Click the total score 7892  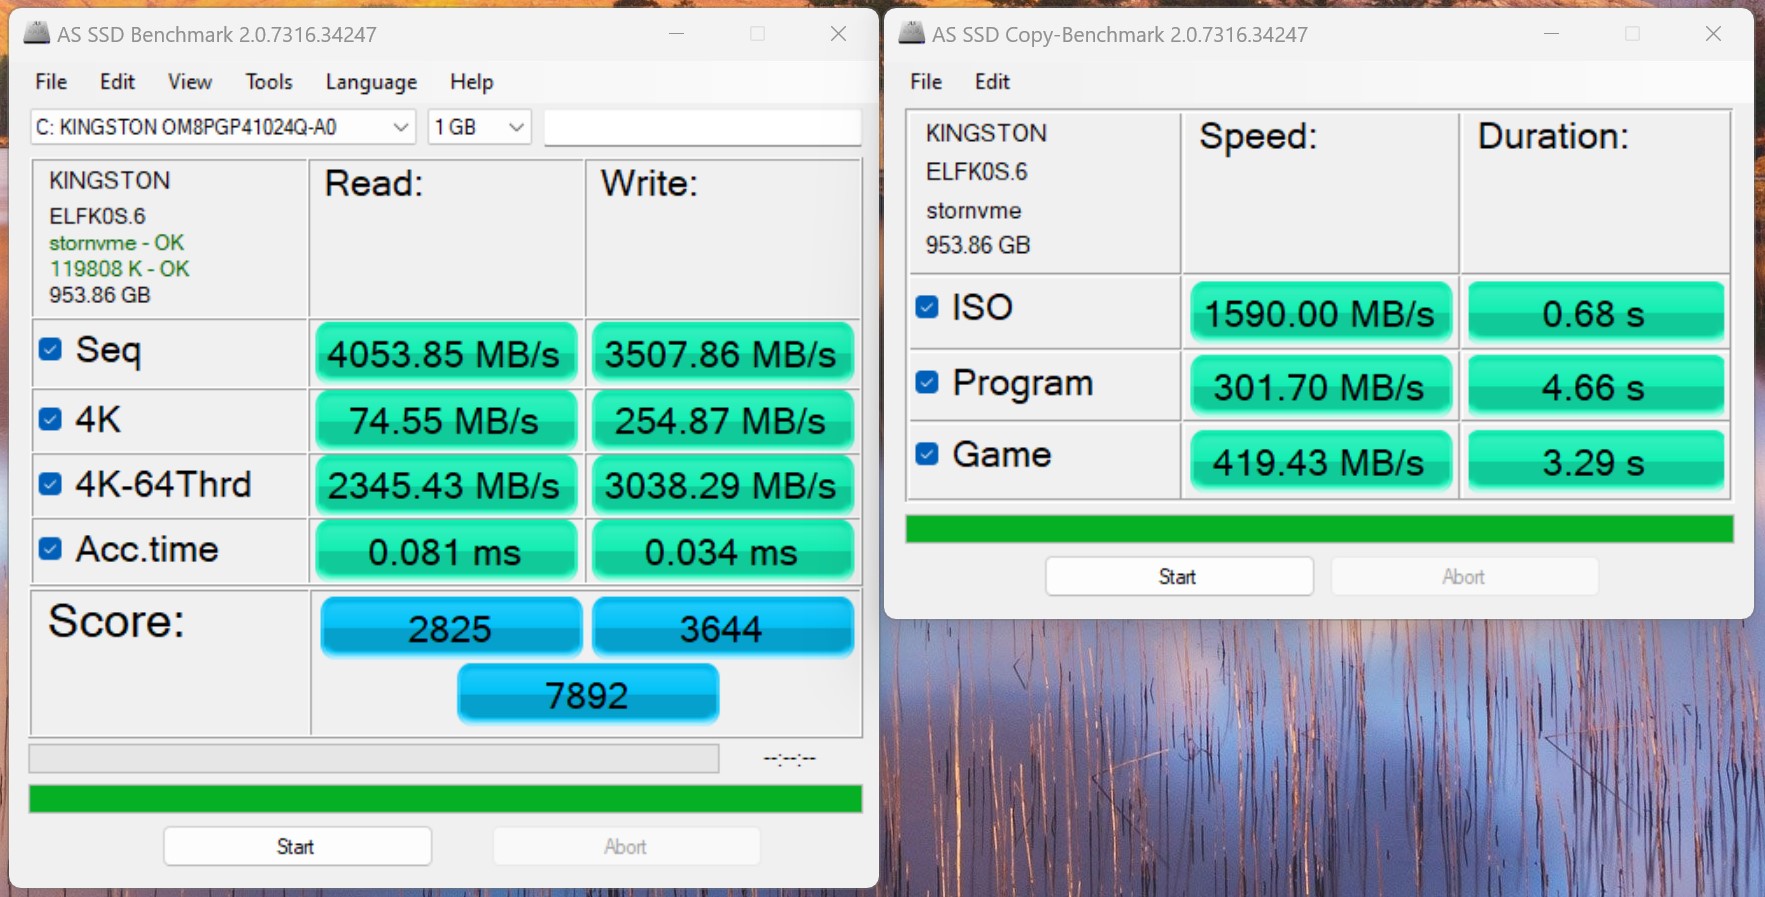pos(588,694)
